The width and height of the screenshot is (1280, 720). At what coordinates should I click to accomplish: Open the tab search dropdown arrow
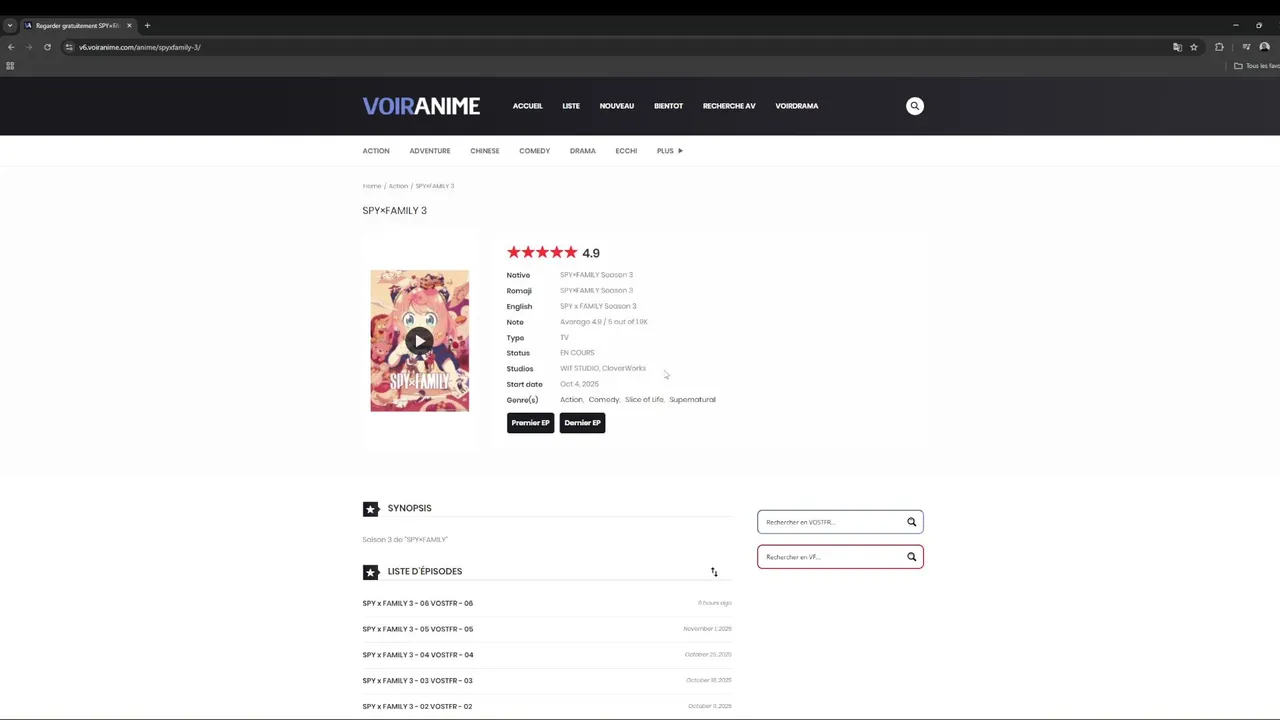pyautogui.click(x=10, y=25)
